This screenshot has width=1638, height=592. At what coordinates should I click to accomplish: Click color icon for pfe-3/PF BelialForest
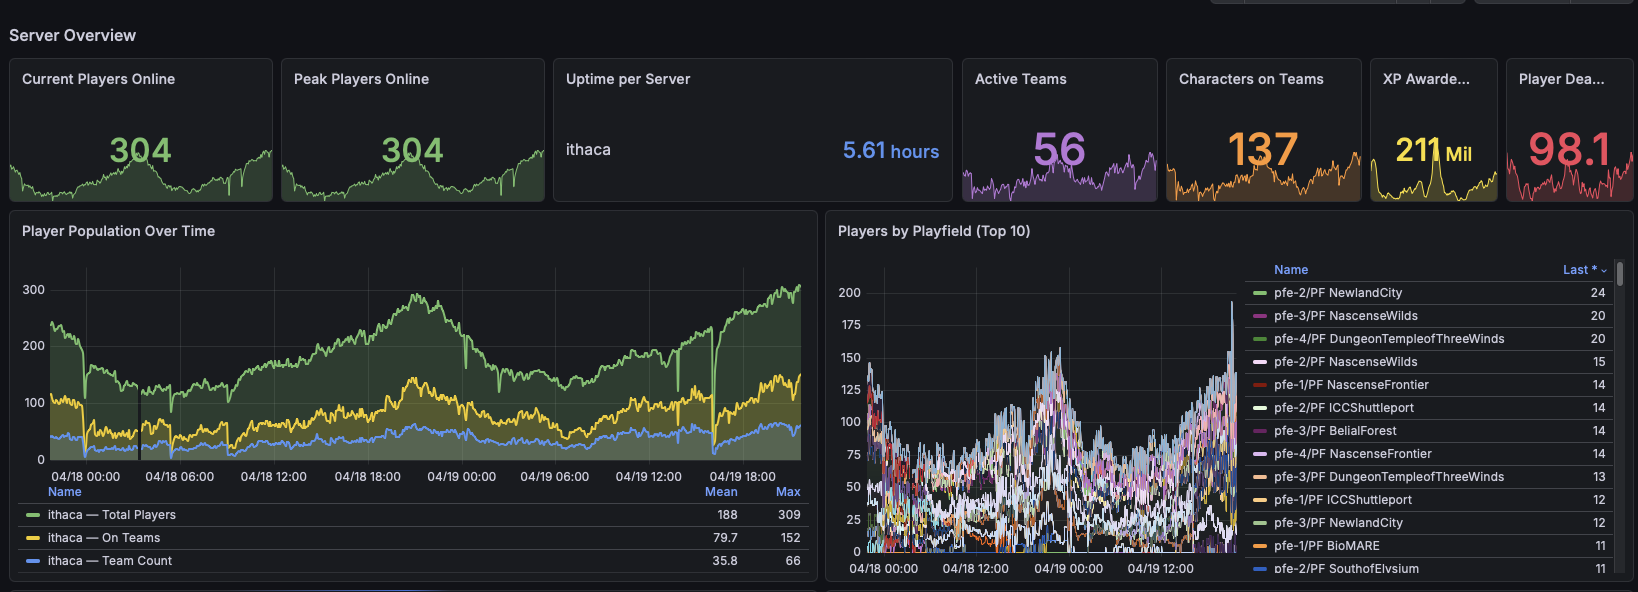coord(1259,431)
